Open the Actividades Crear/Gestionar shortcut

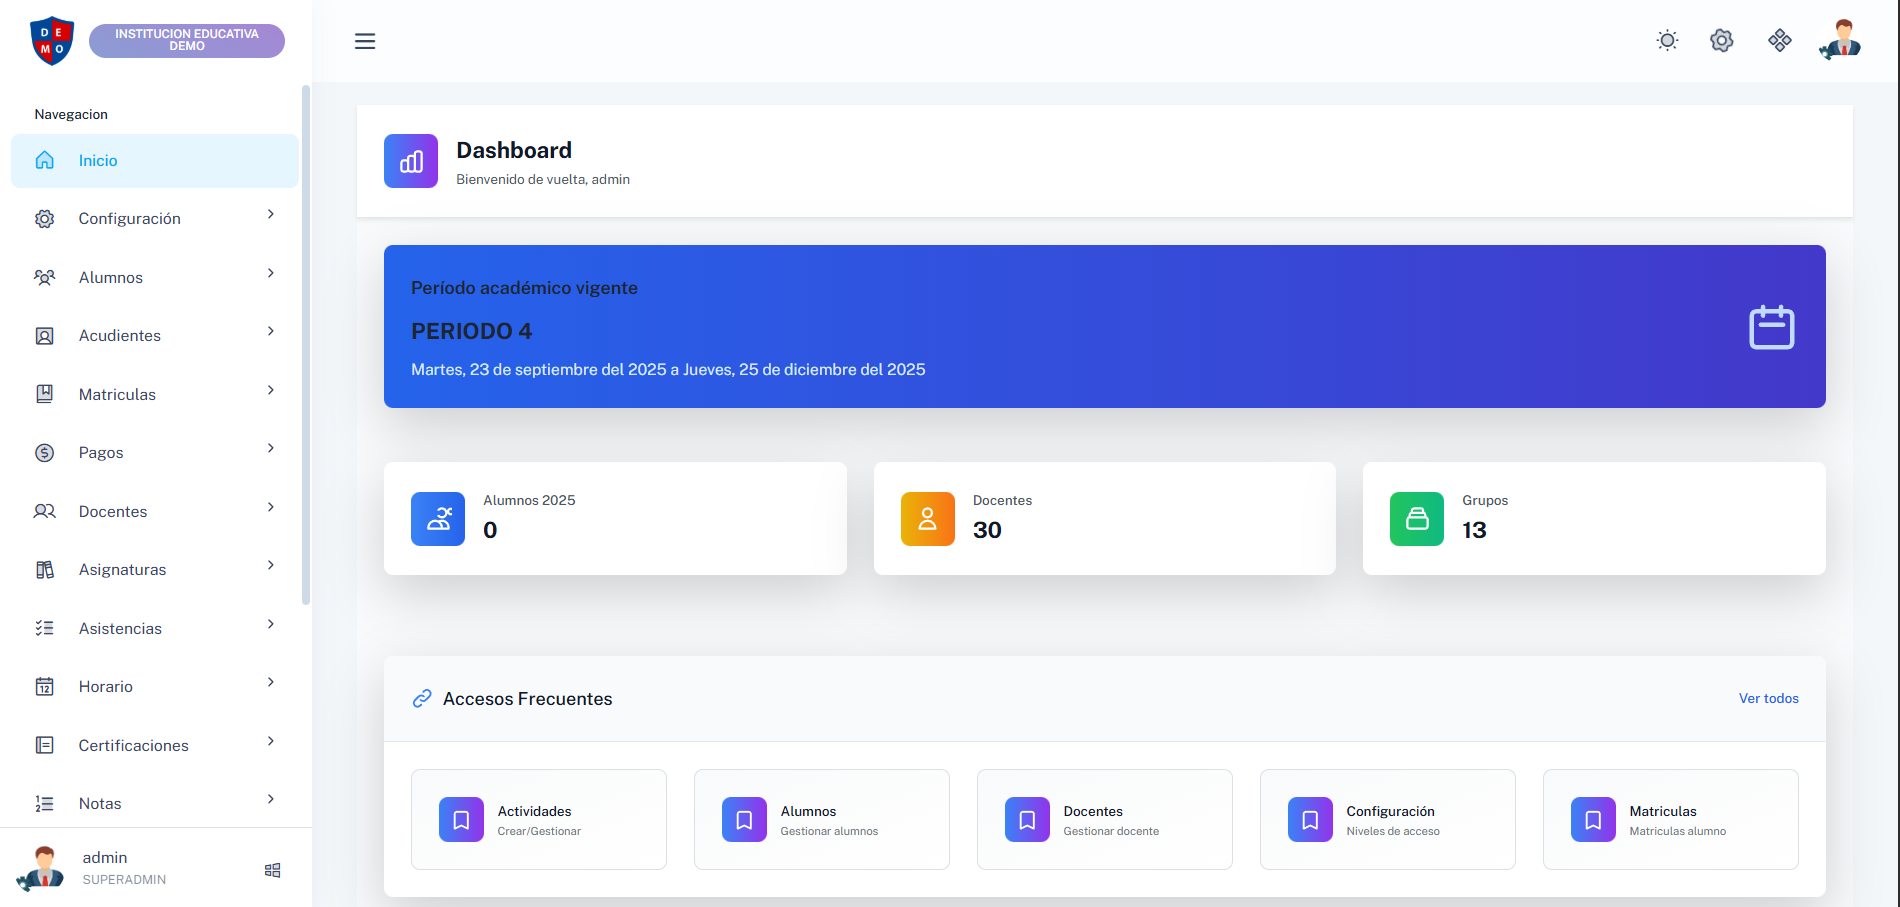(x=538, y=820)
